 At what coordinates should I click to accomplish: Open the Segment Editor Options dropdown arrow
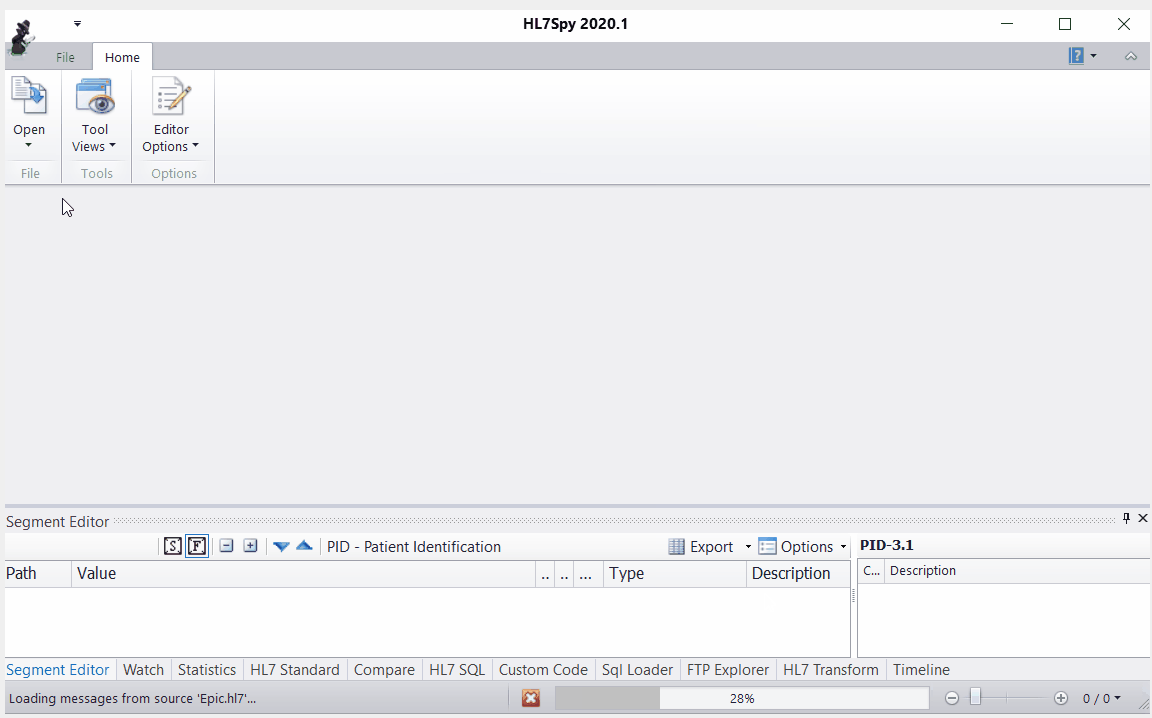843,547
